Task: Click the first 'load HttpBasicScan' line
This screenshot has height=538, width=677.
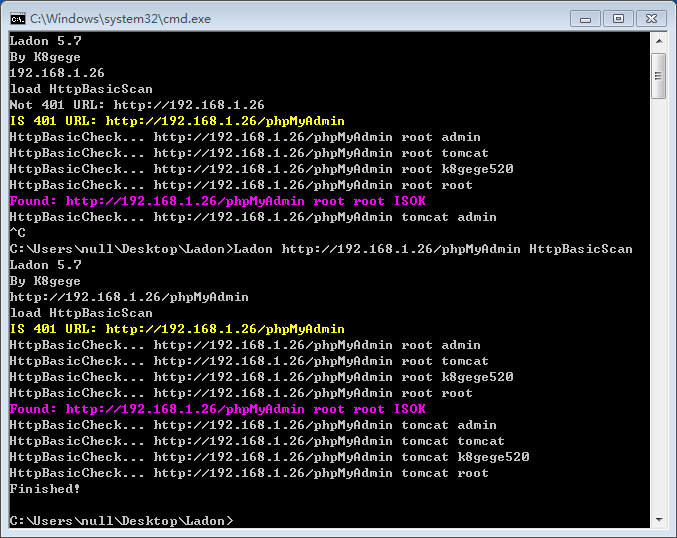Action: coord(81,89)
